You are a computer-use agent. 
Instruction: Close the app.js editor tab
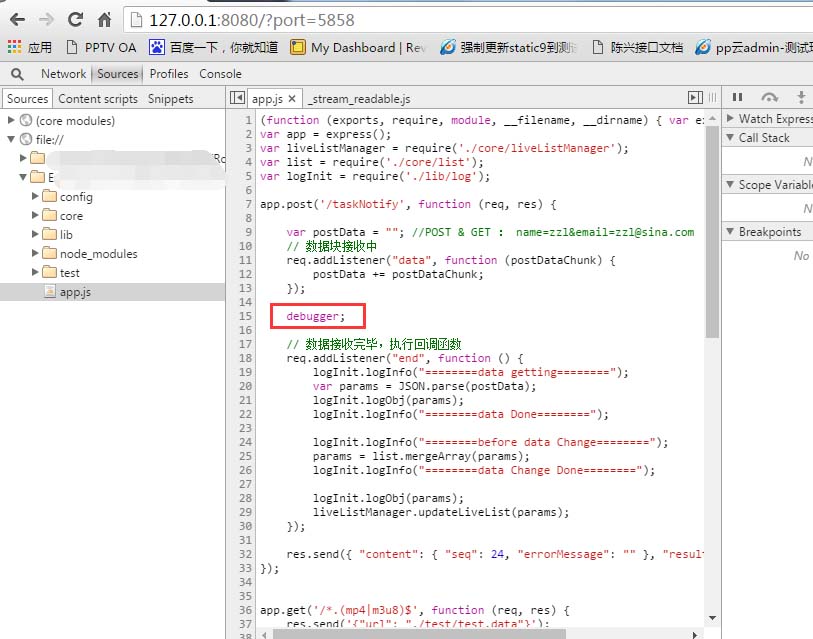tap(292, 99)
